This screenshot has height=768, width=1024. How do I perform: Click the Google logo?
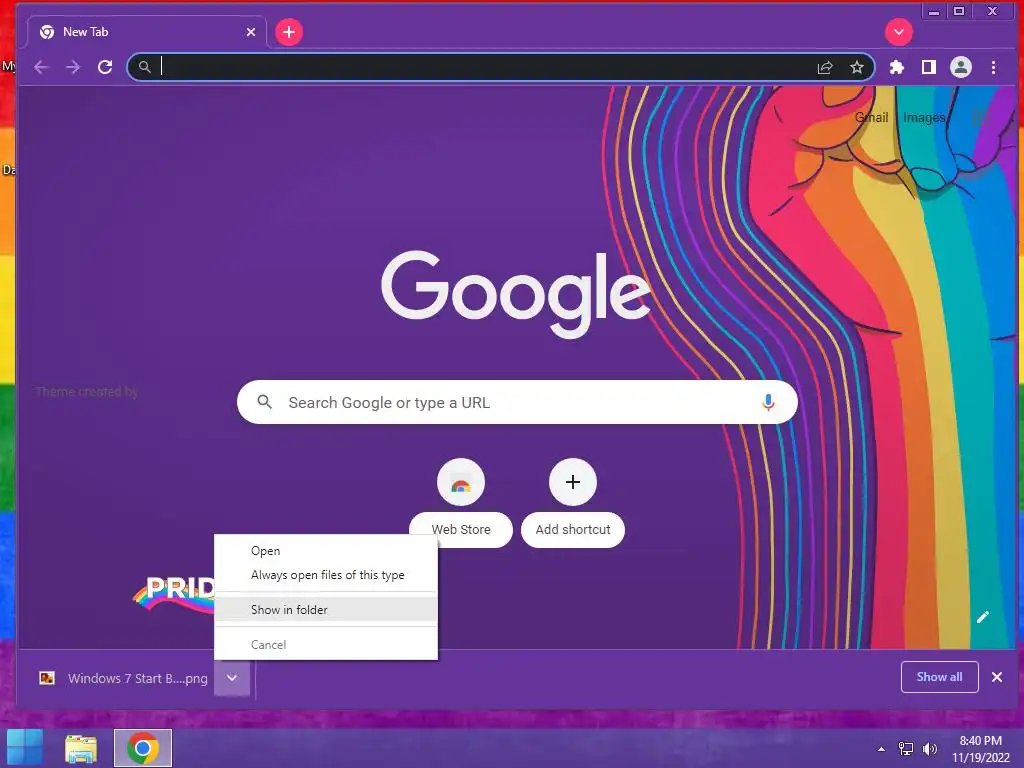pos(515,293)
